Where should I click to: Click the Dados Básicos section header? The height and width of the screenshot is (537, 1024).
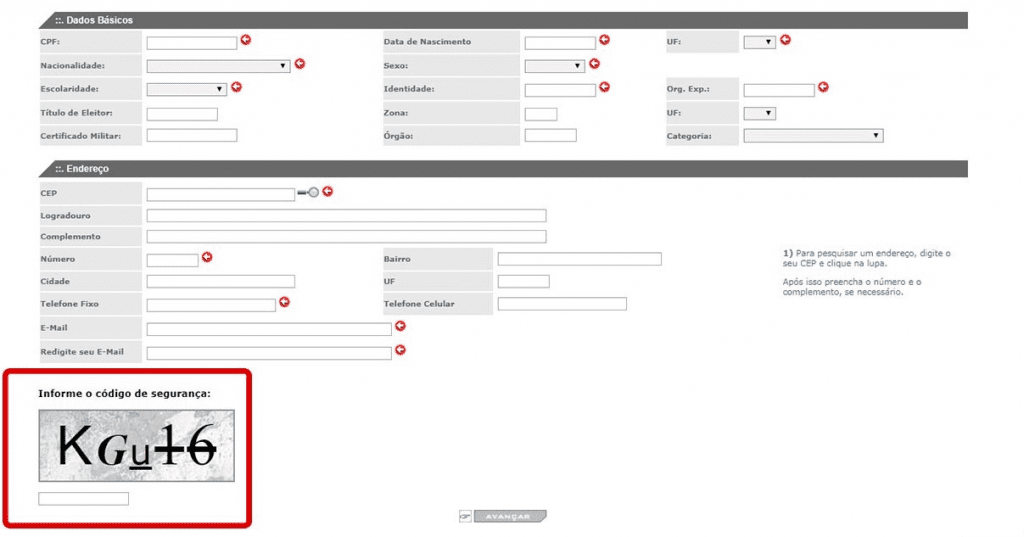503,20
